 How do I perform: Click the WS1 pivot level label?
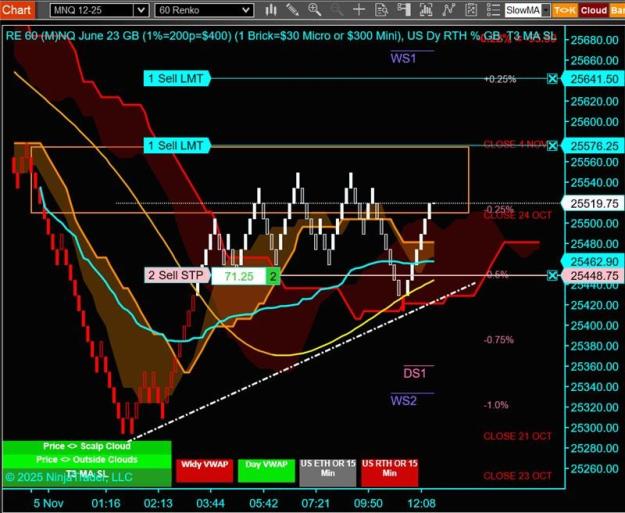[x=403, y=59]
